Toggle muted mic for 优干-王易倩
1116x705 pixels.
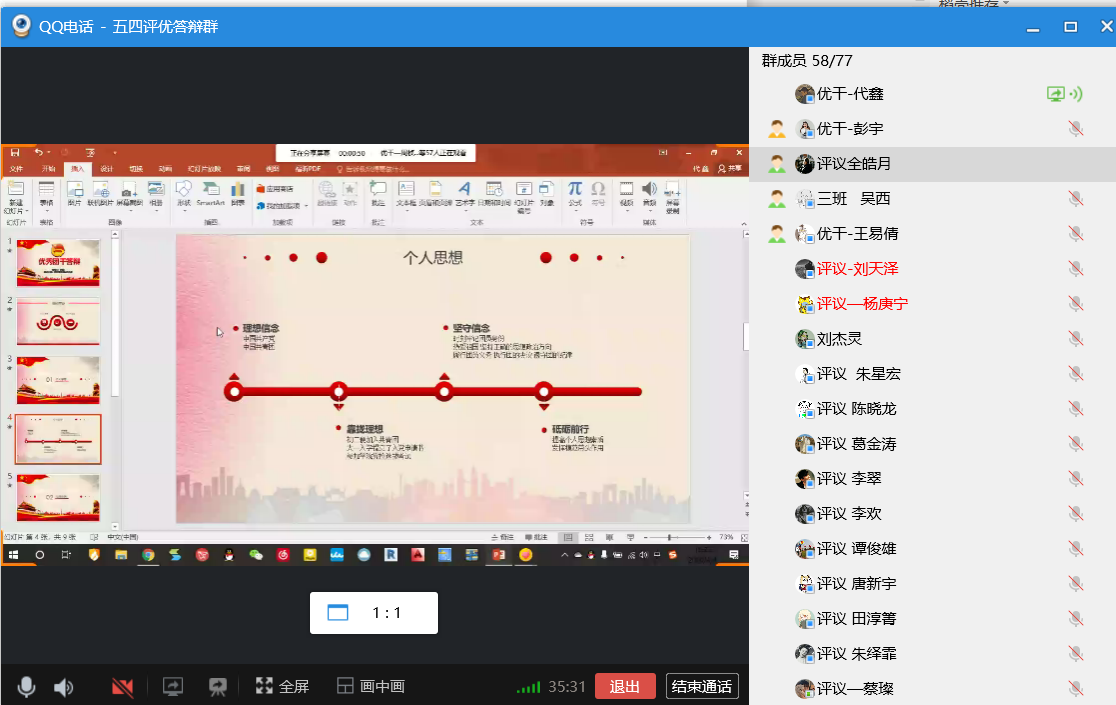coord(1075,233)
